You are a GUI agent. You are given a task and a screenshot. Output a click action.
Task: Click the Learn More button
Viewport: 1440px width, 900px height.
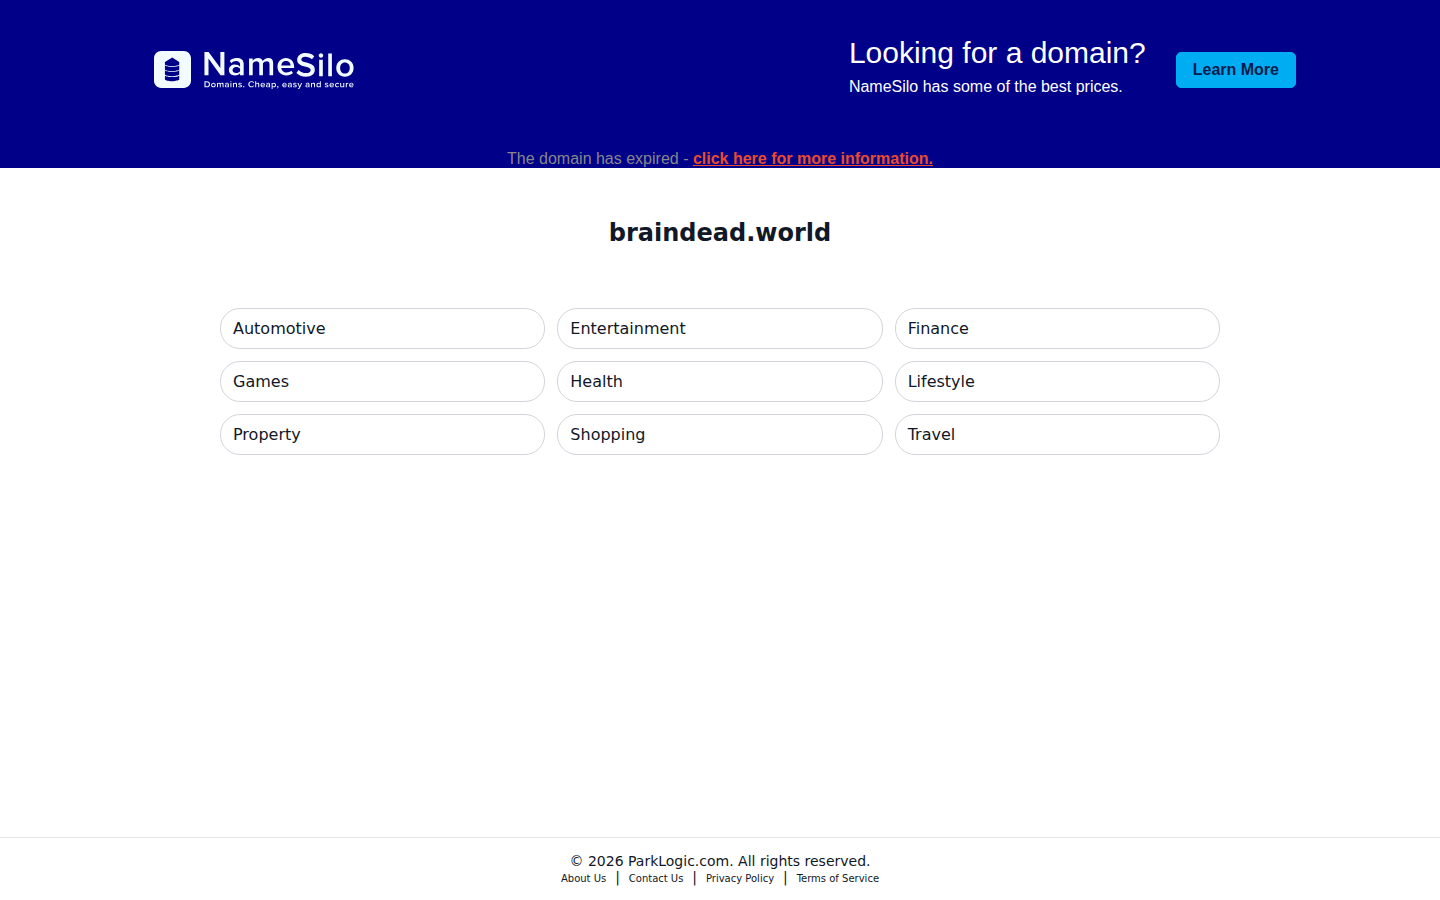(x=1235, y=69)
